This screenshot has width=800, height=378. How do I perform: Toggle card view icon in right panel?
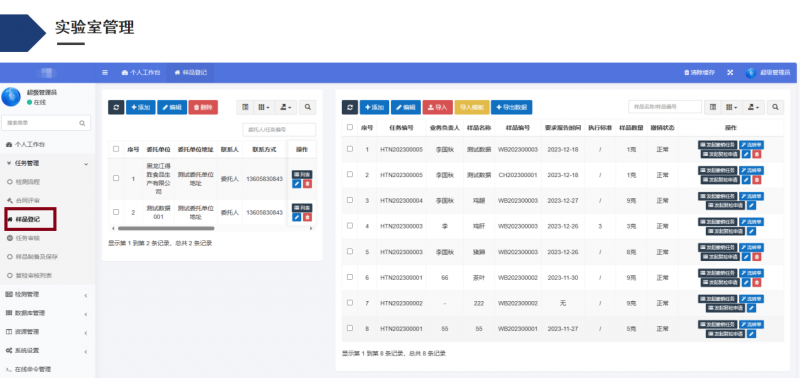coord(713,107)
